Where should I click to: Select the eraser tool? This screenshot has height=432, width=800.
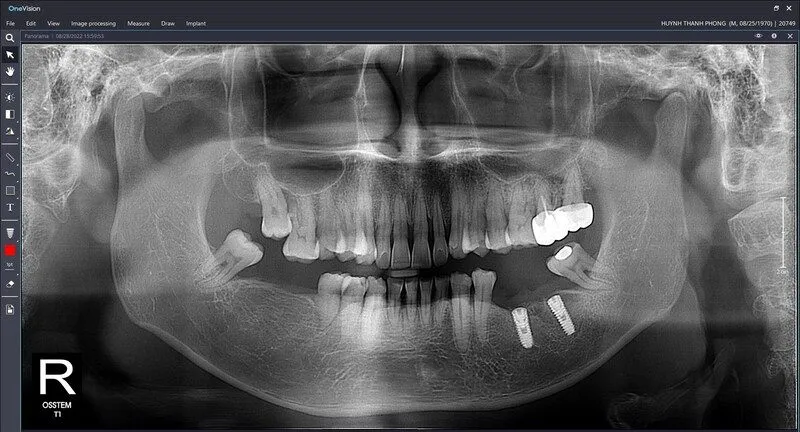(x=10, y=284)
